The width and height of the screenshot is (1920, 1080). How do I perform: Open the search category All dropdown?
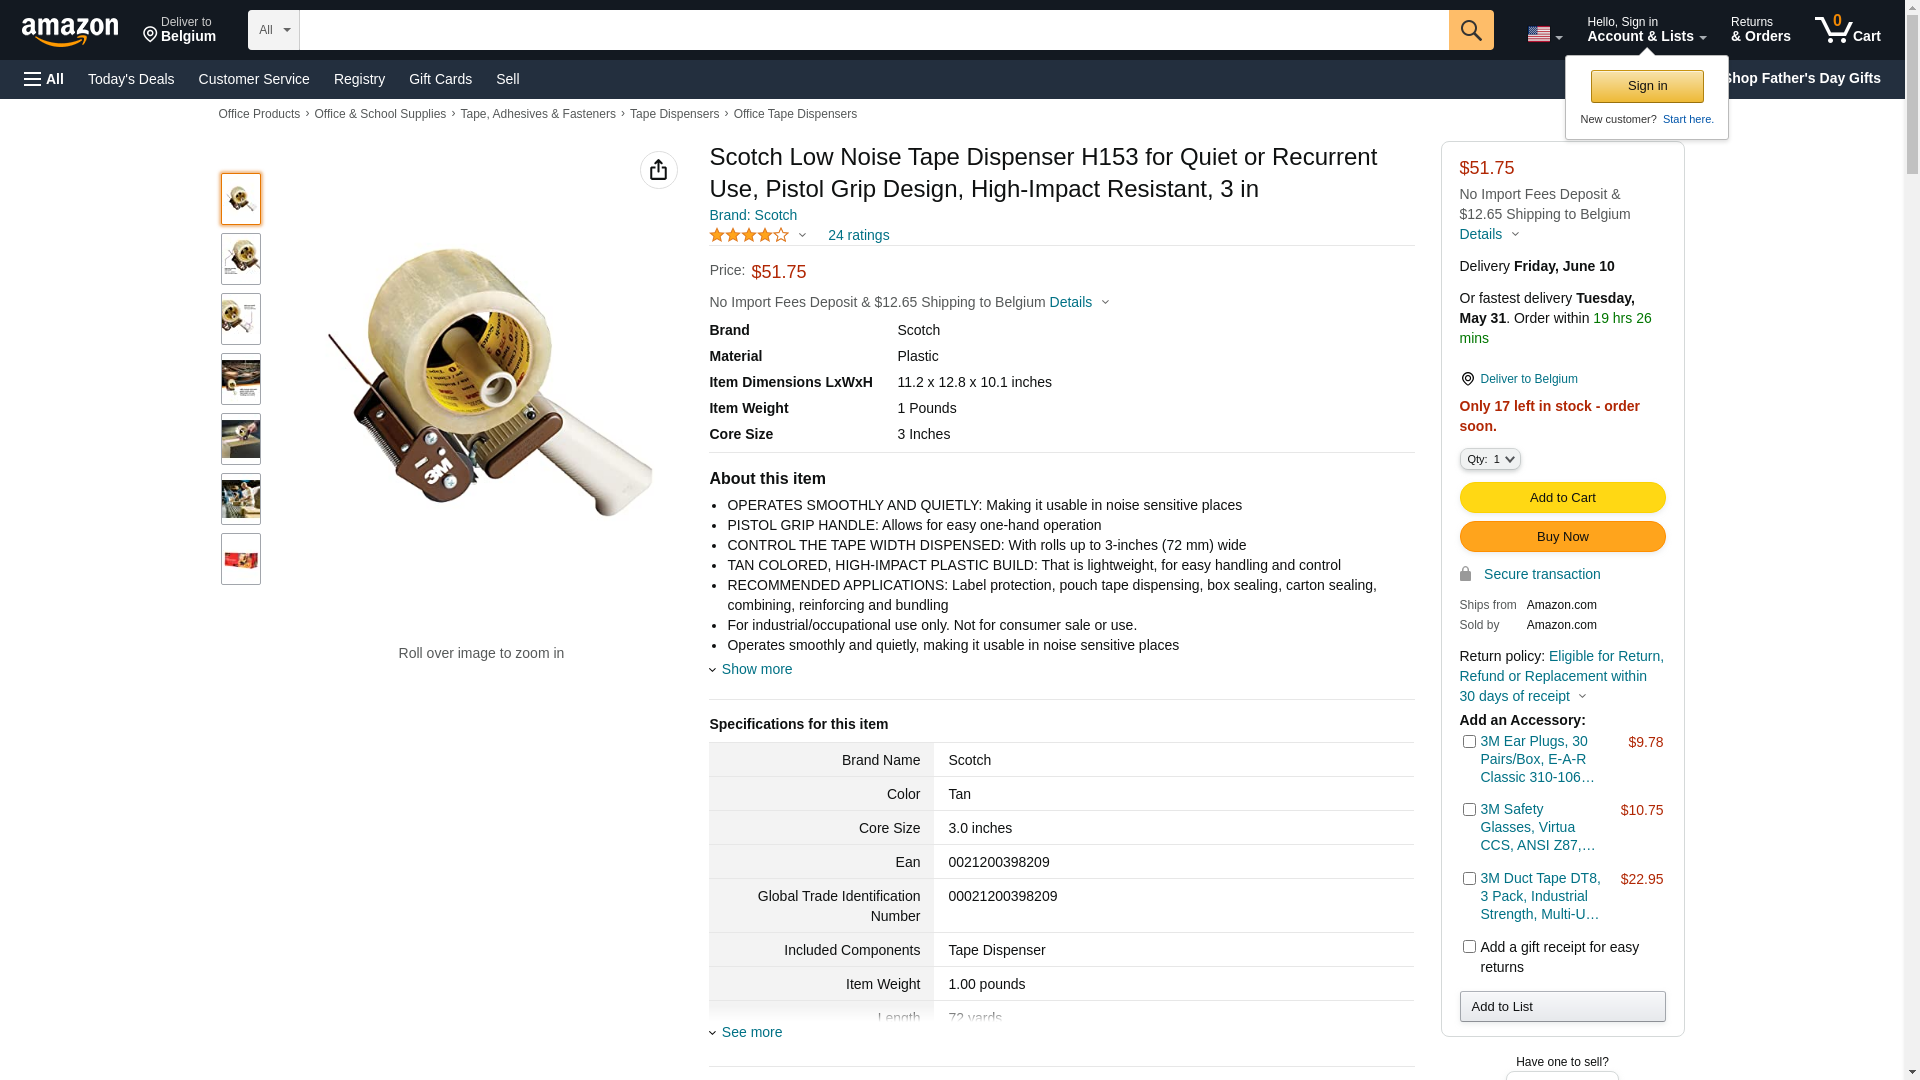pyautogui.click(x=273, y=30)
